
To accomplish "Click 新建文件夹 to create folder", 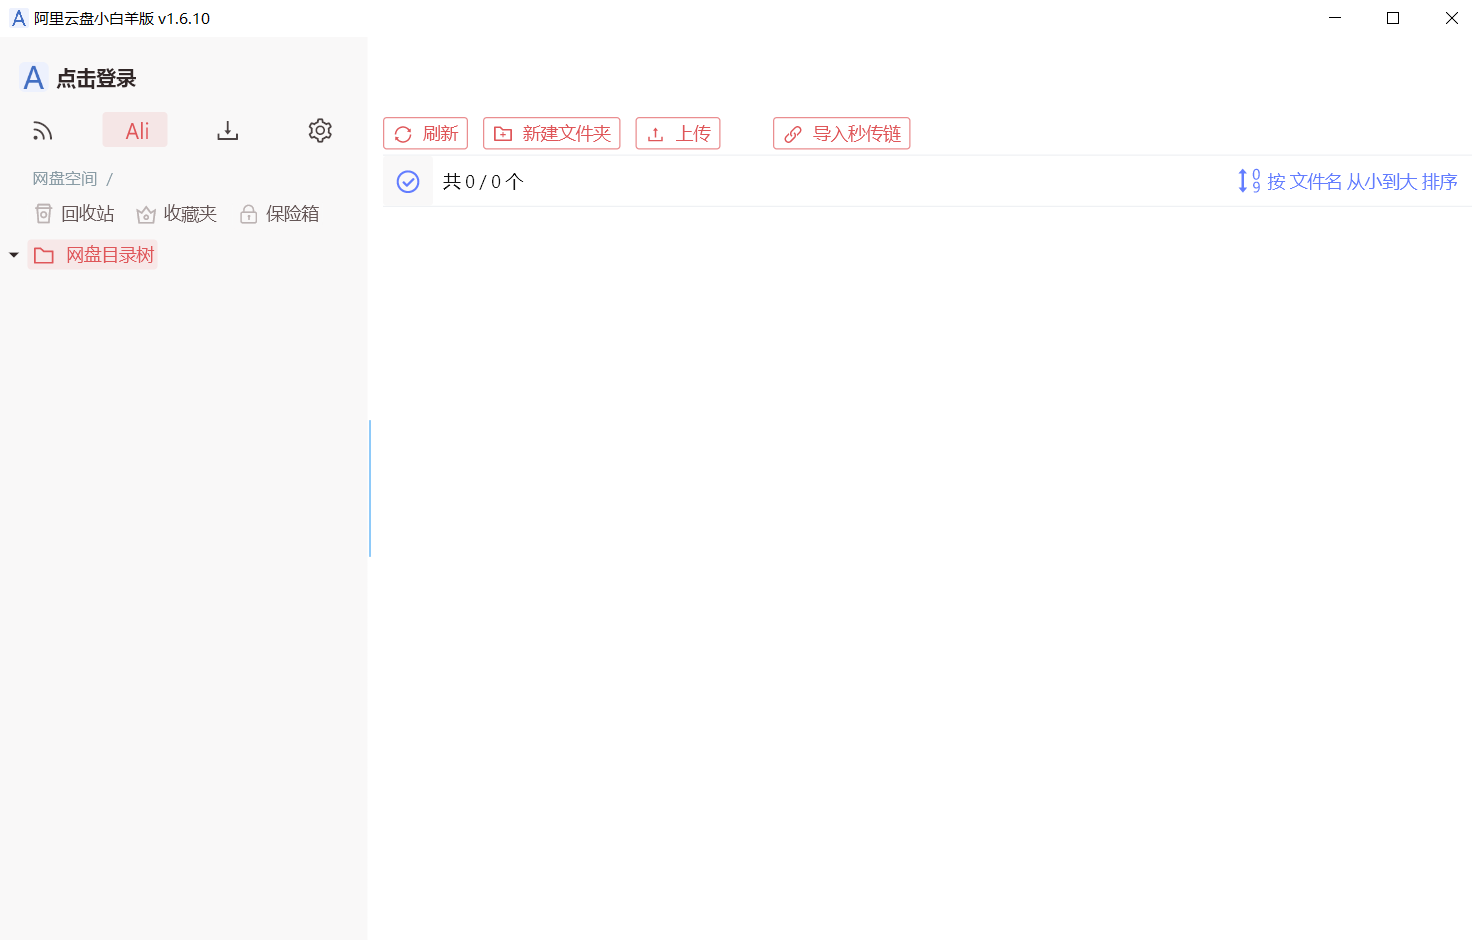I will click(552, 134).
